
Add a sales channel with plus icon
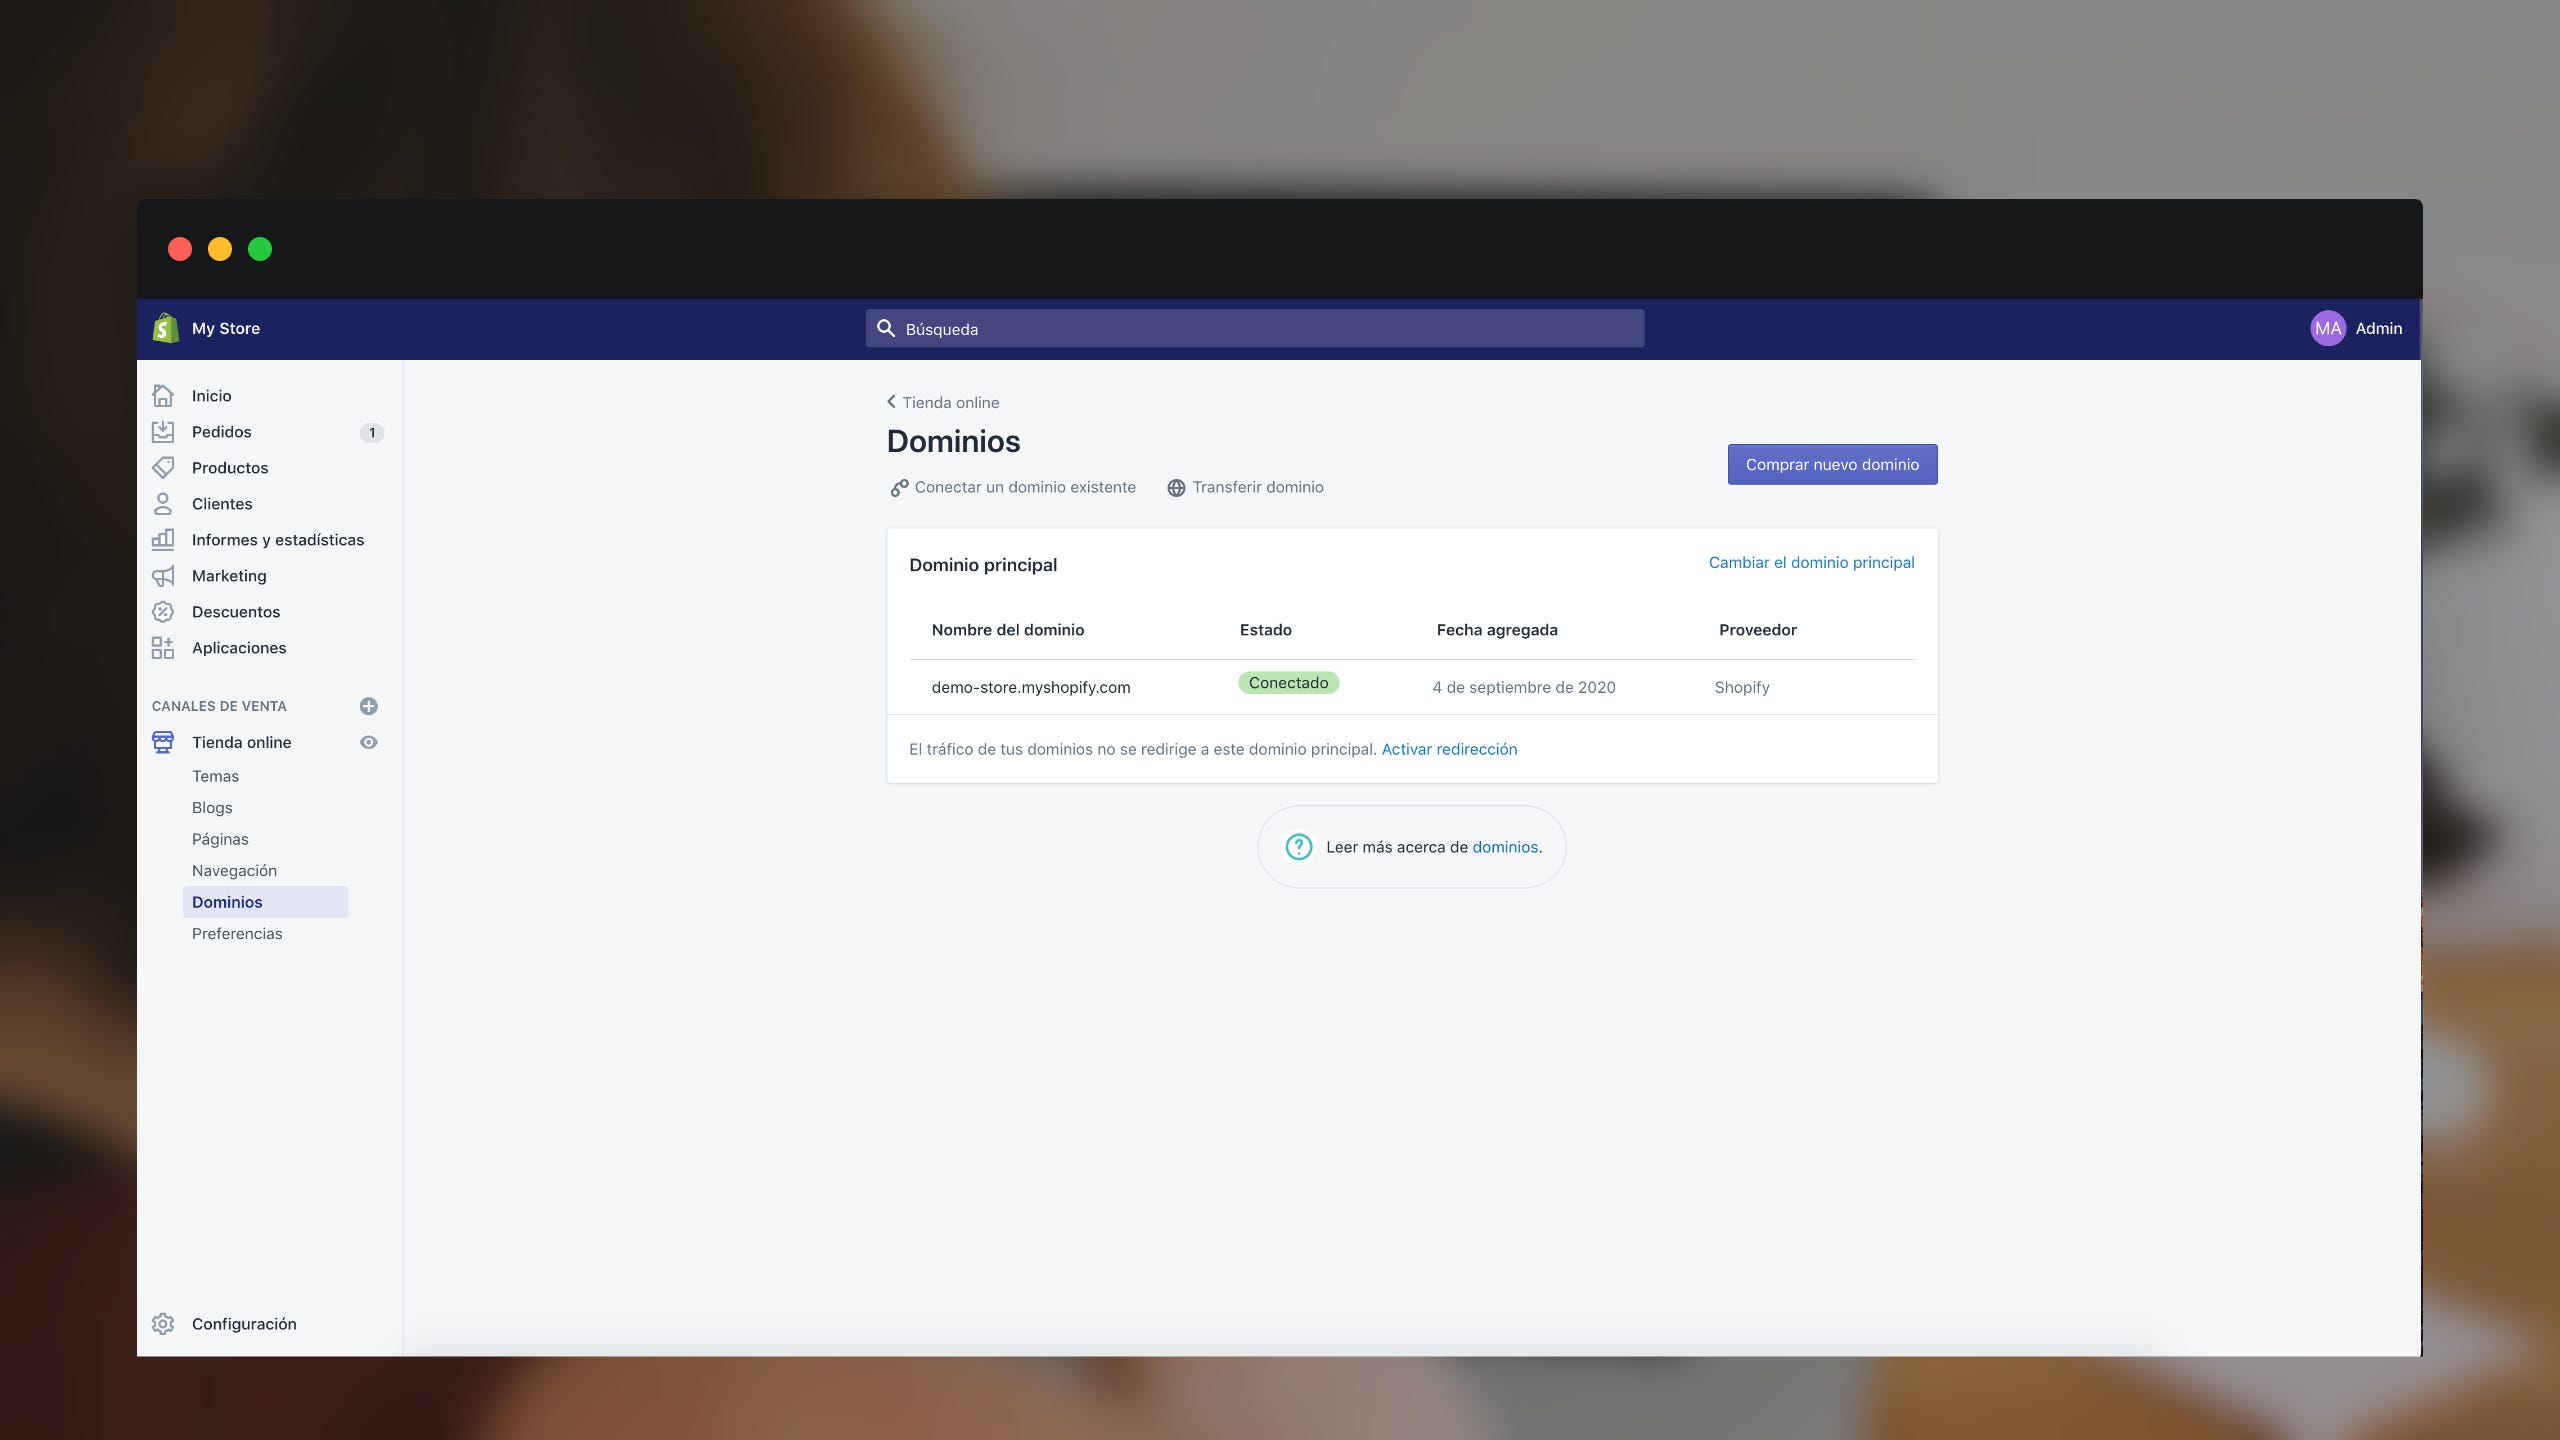[x=368, y=706]
